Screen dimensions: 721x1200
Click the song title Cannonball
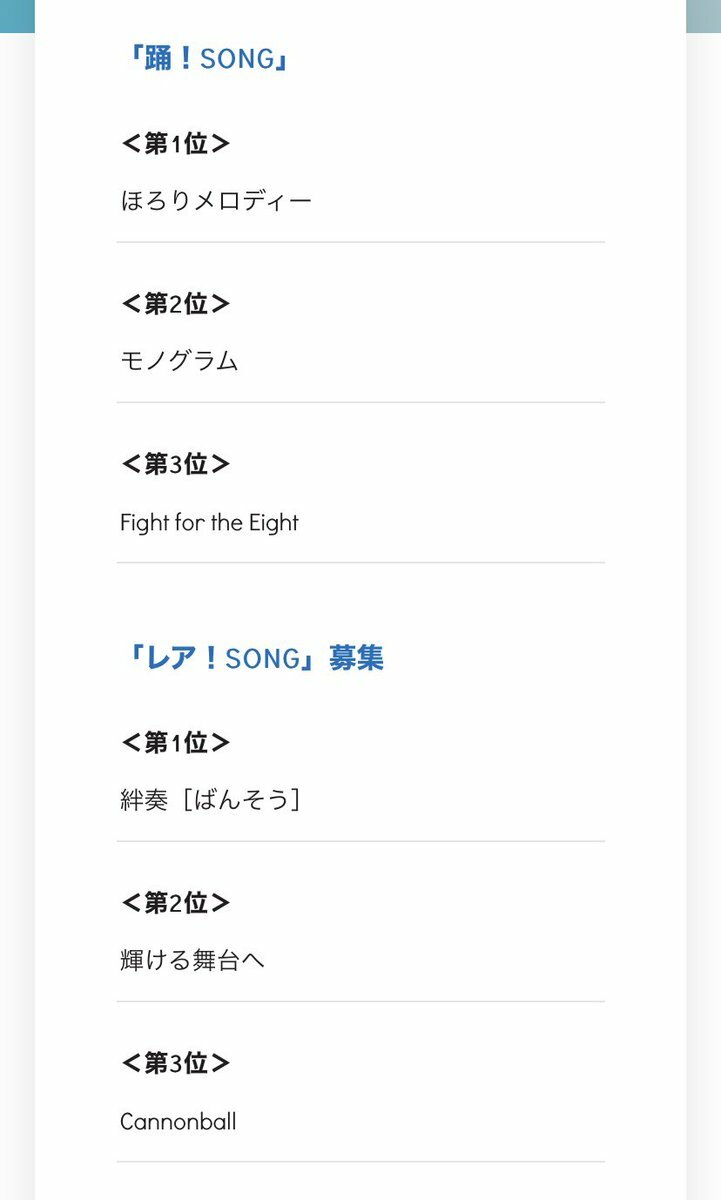pyautogui.click(x=178, y=1121)
